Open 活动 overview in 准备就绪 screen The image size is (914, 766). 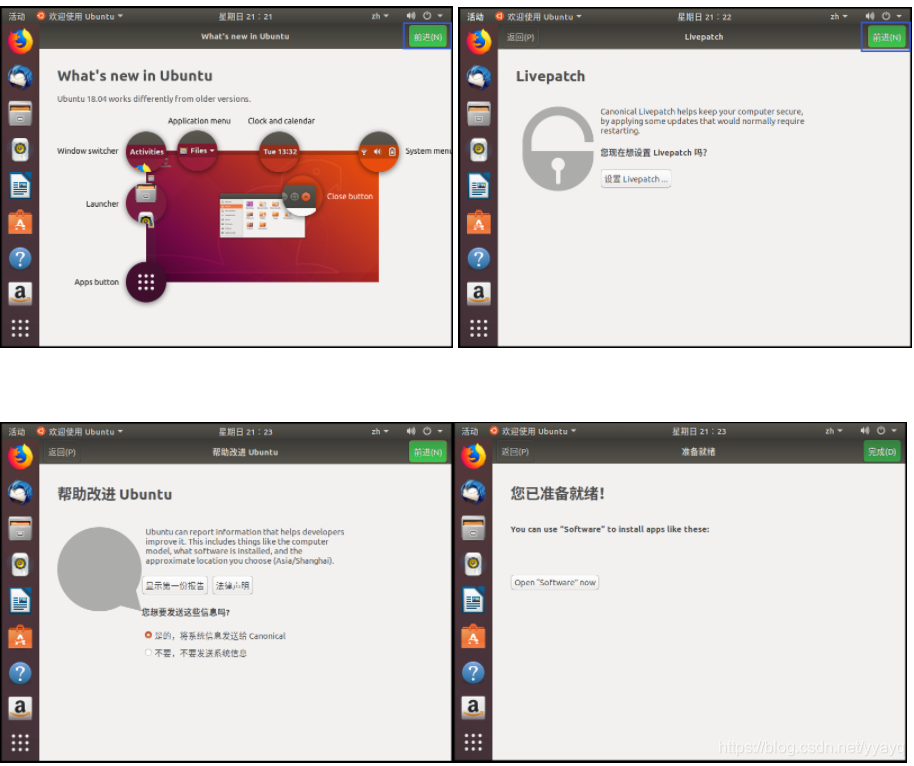tap(470, 431)
